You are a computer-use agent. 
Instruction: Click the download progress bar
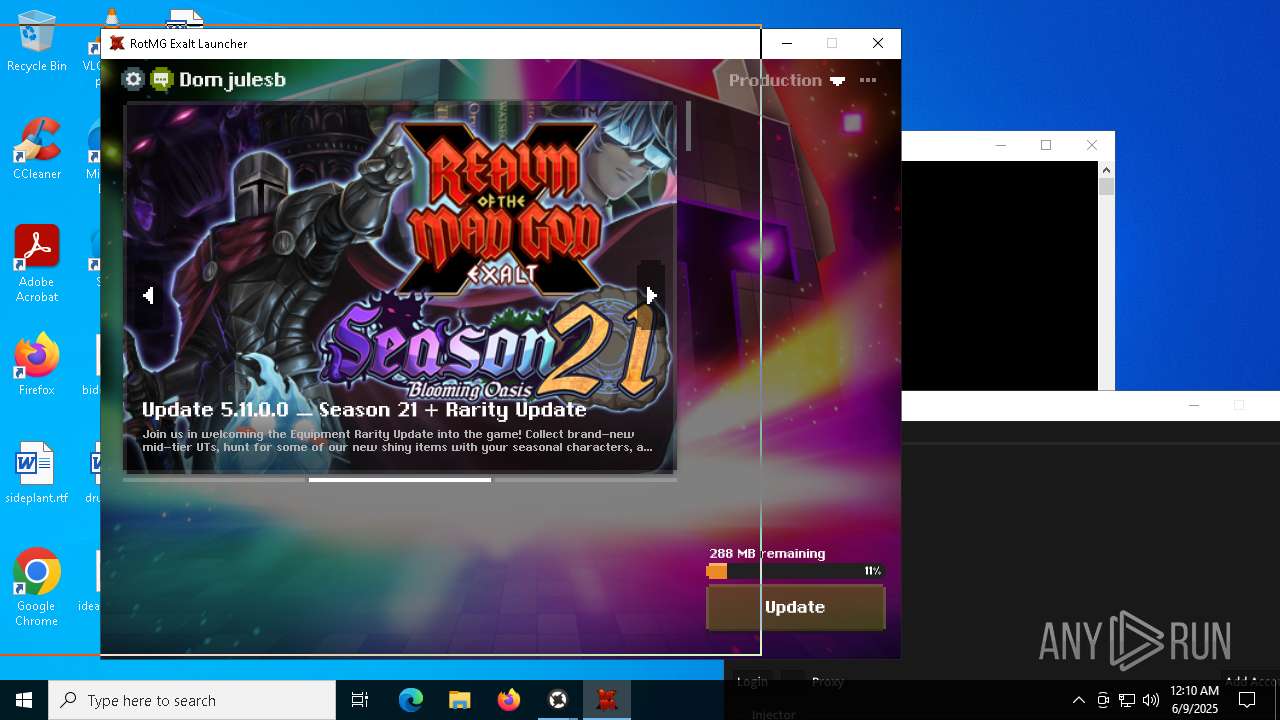[795, 571]
